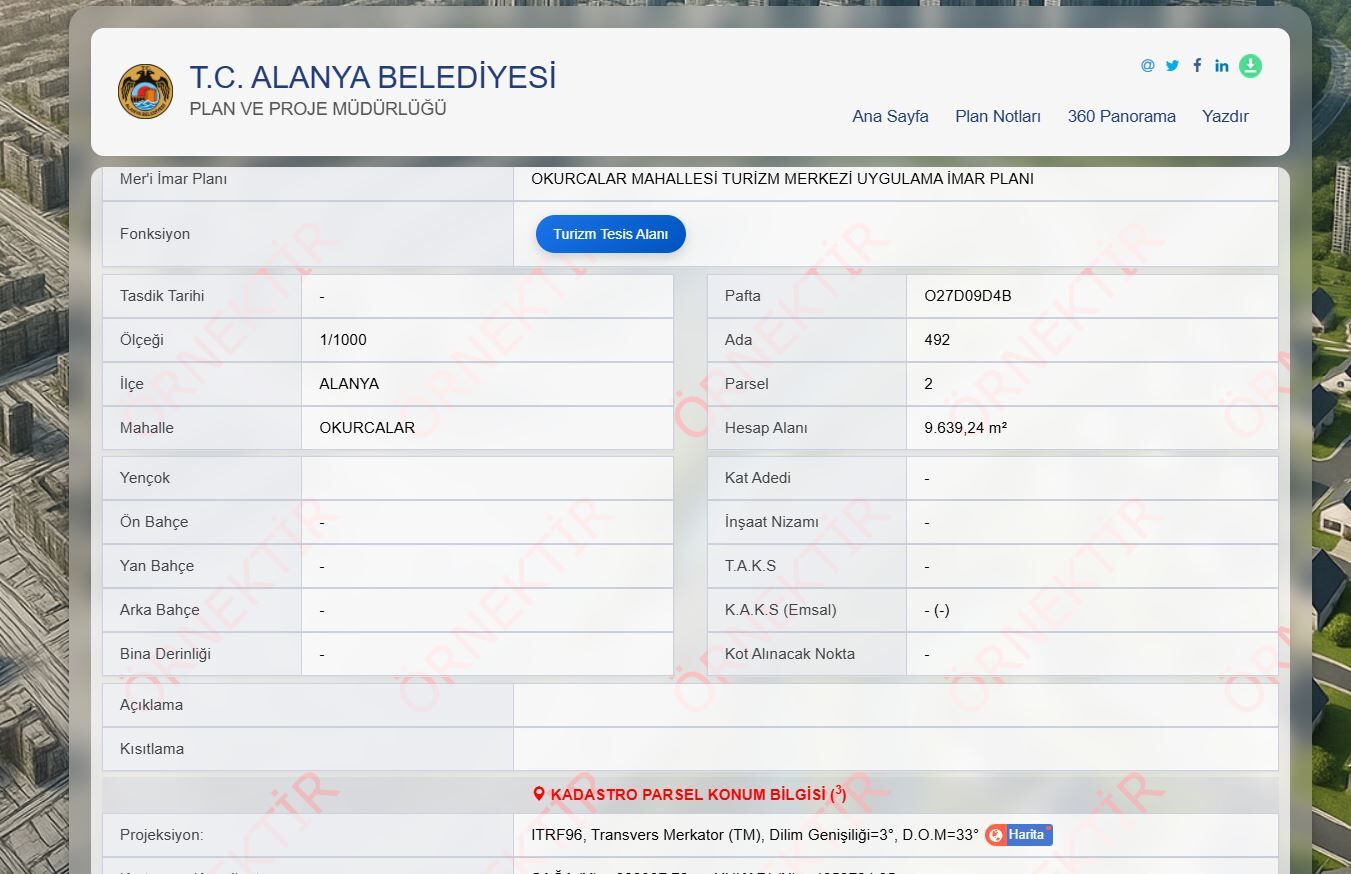Click the T.A.K.S label
Image resolution: width=1351 pixels, height=874 pixels.
(750, 566)
